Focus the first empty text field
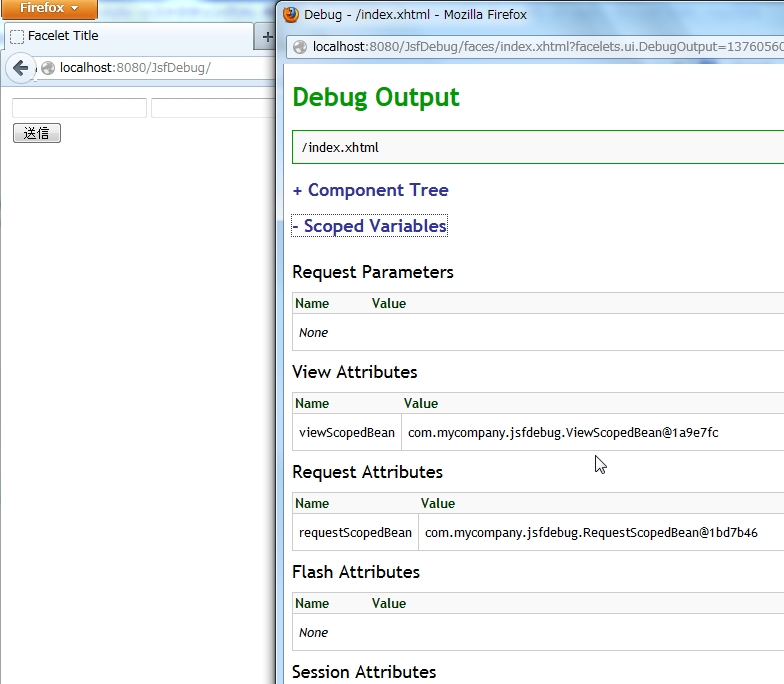Screen dimensions: 784x684 click(x=80, y=108)
